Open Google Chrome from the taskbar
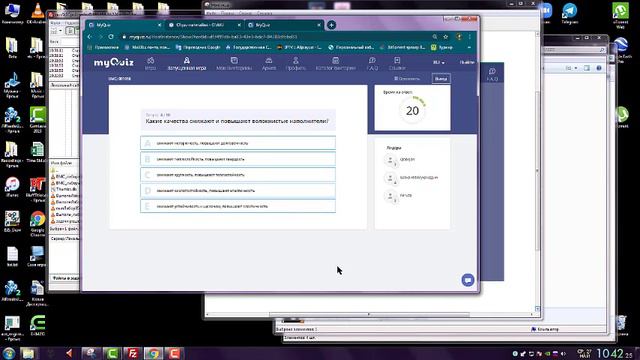Viewport: 640px width, 360px height. pyautogui.click(x=153, y=353)
